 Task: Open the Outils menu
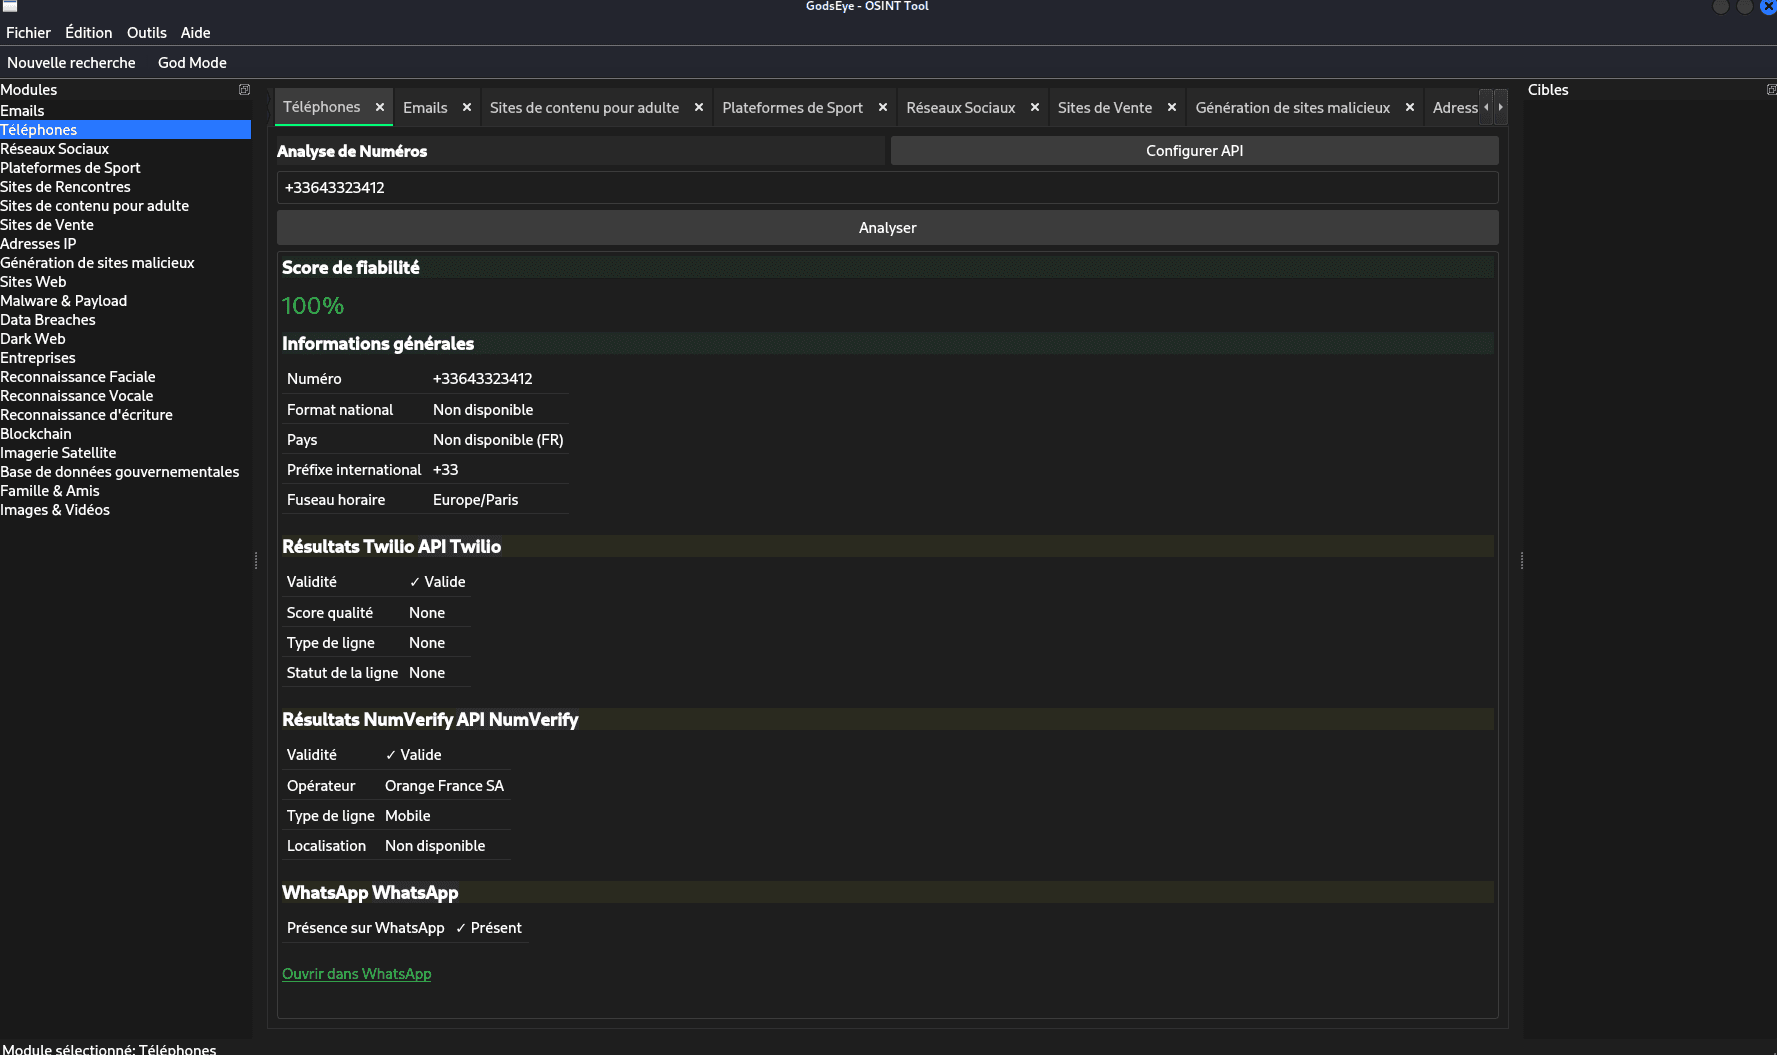147,33
